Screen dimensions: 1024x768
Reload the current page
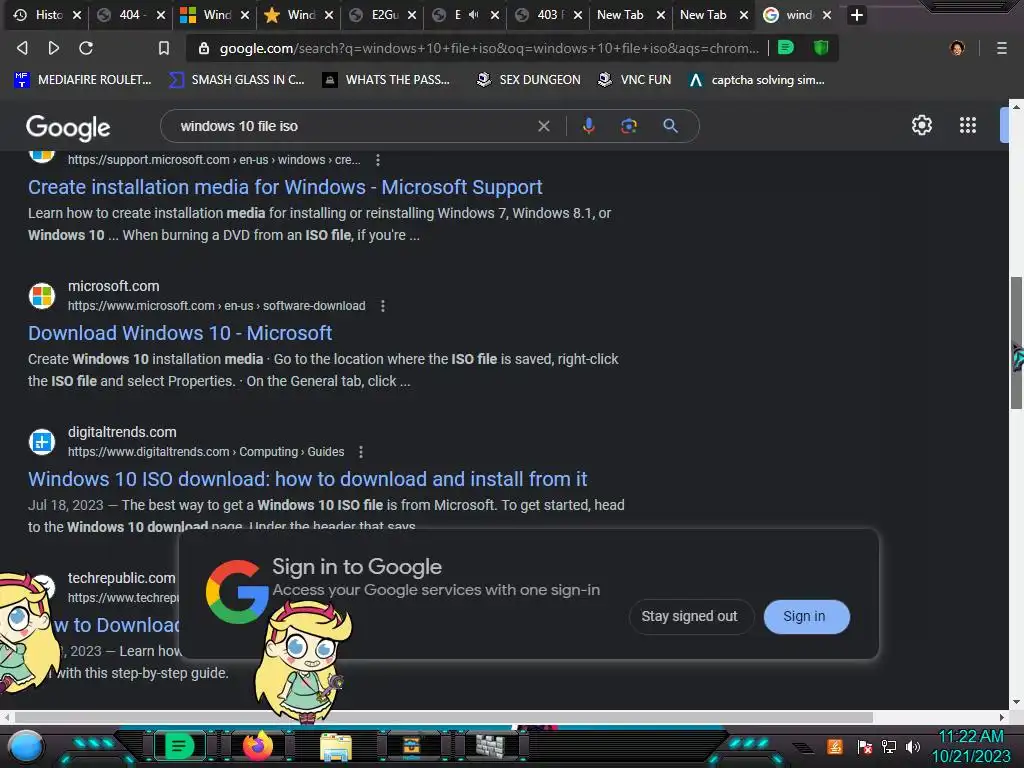pyautogui.click(x=86, y=48)
